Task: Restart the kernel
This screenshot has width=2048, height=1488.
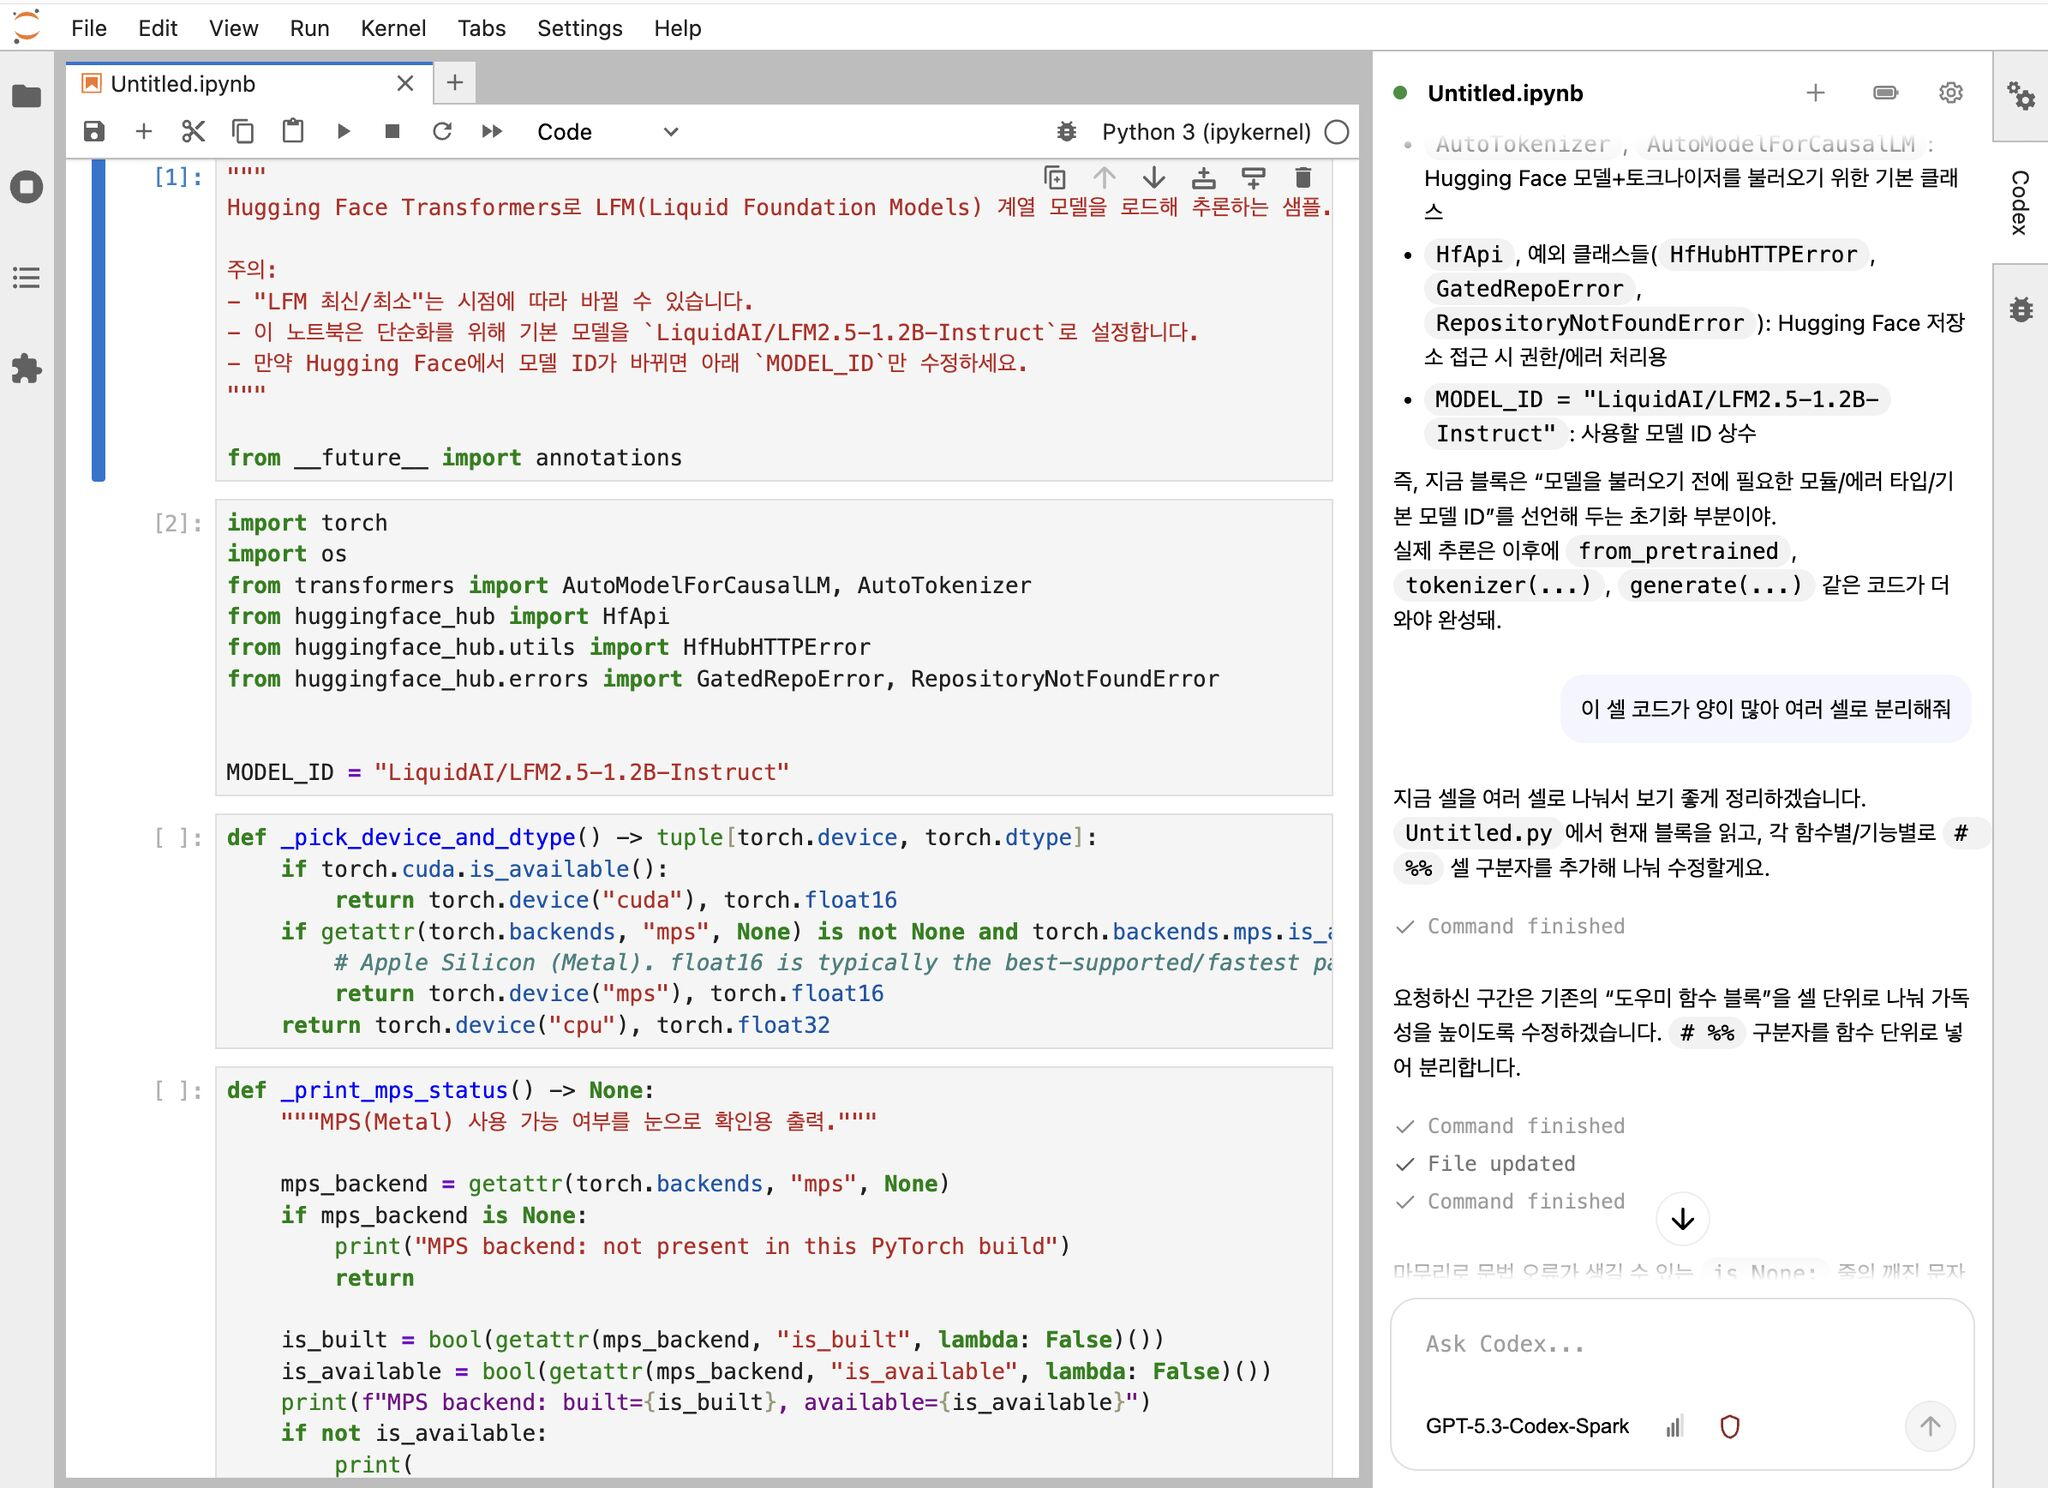Action: pyautogui.click(x=442, y=132)
